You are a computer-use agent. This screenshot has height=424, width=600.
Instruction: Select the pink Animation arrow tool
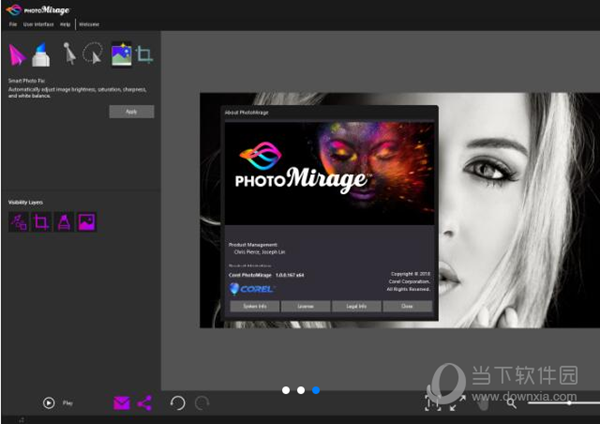tap(17, 55)
